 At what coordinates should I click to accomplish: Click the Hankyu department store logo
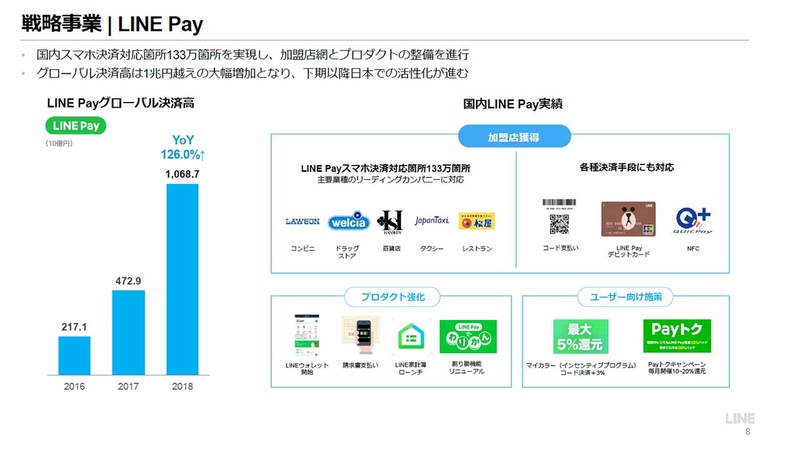tap(391, 222)
